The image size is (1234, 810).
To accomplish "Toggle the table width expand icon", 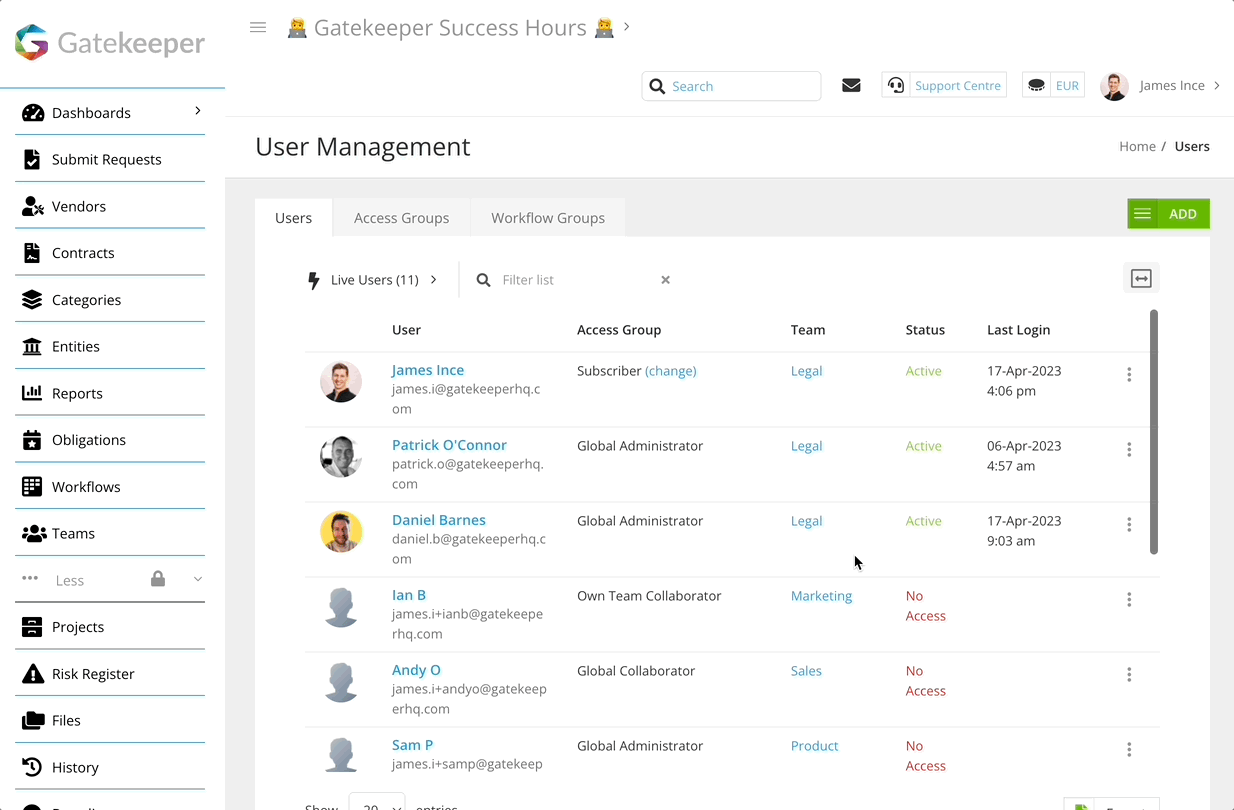I will [x=1141, y=279].
